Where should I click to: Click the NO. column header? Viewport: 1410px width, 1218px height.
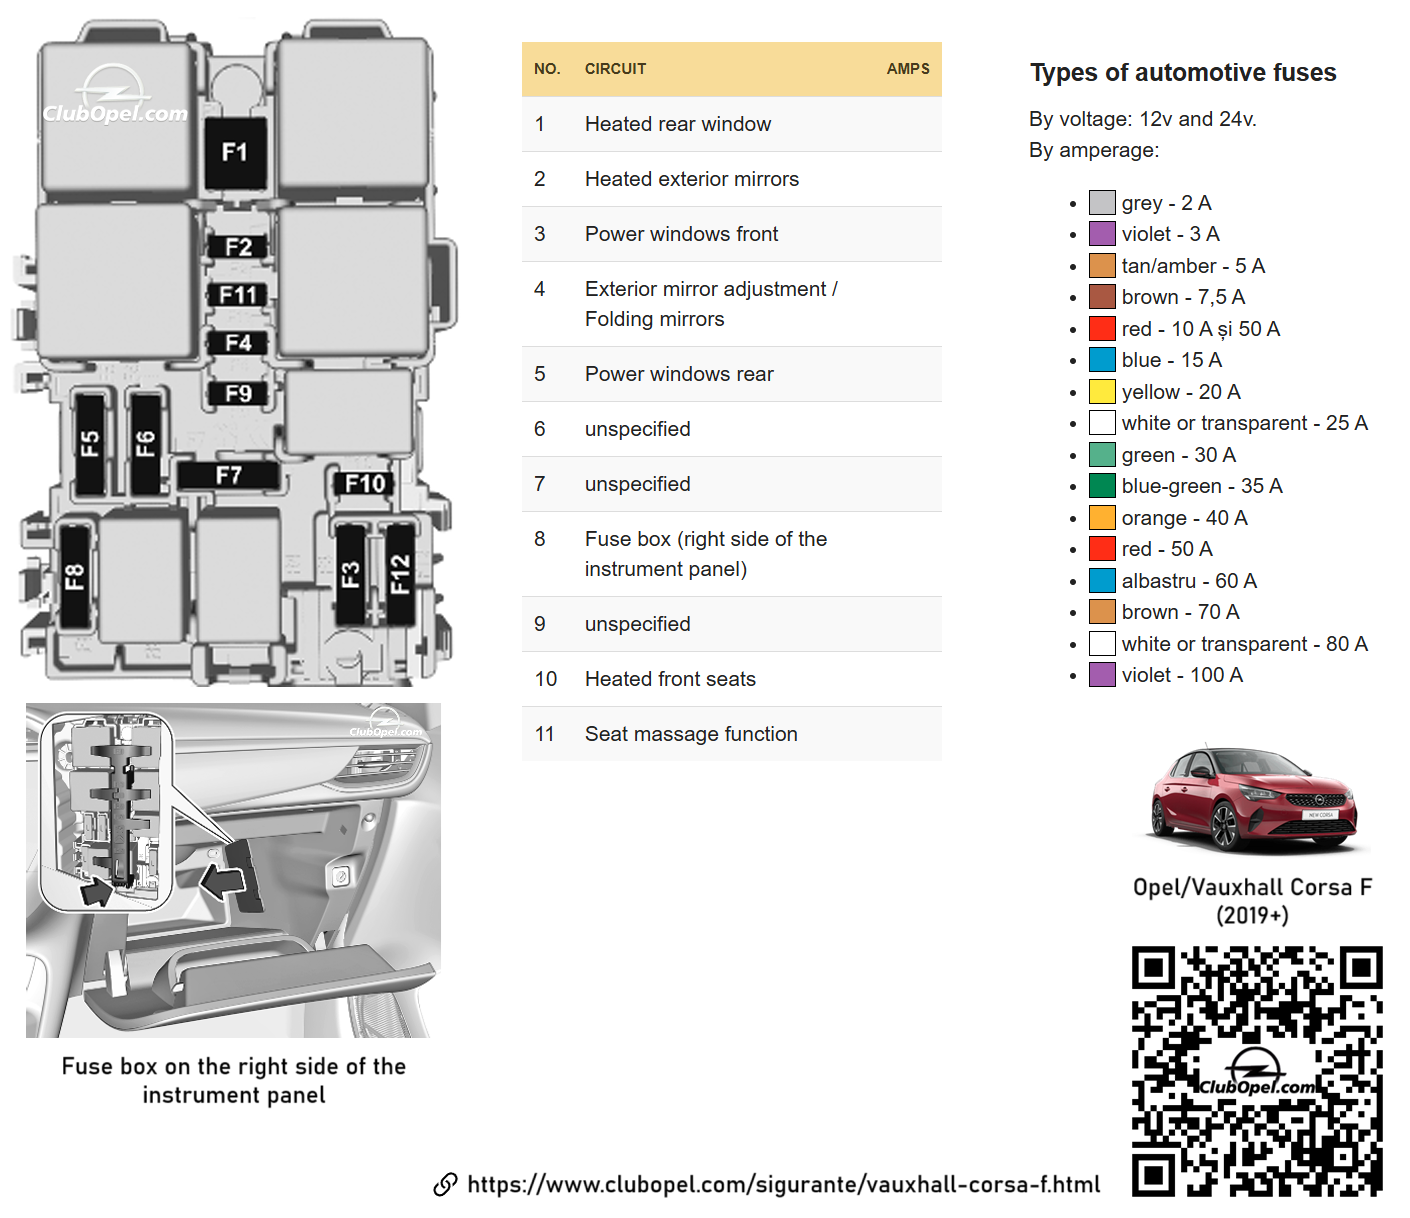pos(547,69)
